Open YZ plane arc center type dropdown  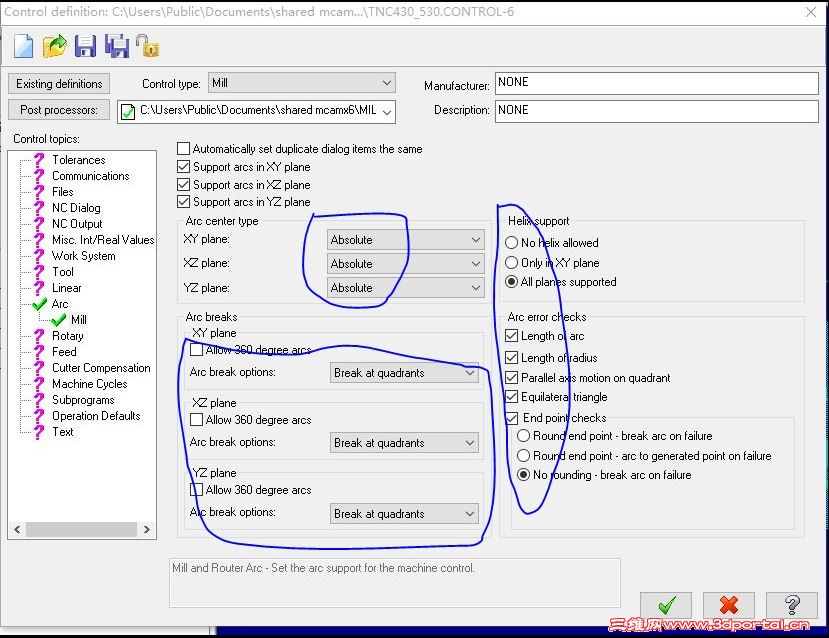pyautogui.click(x=406, y=288)
